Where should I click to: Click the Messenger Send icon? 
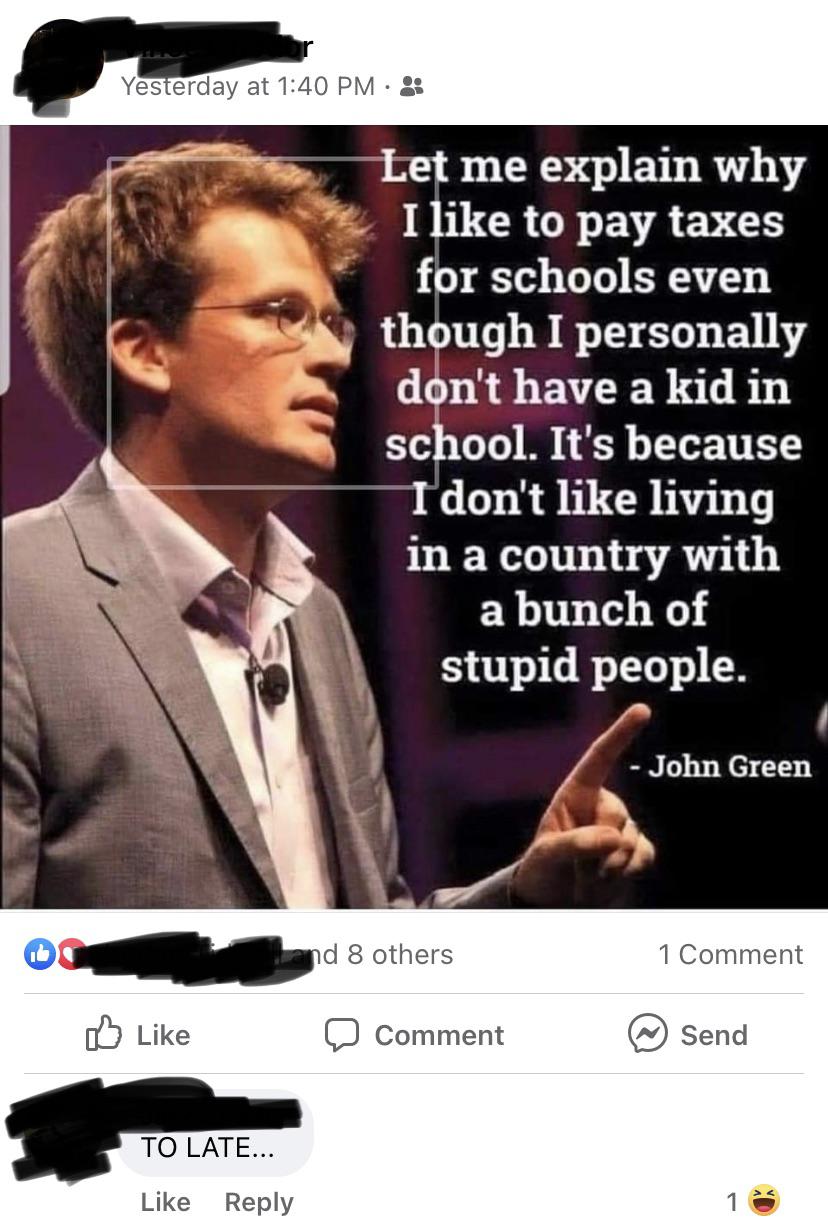point(647,1034)
